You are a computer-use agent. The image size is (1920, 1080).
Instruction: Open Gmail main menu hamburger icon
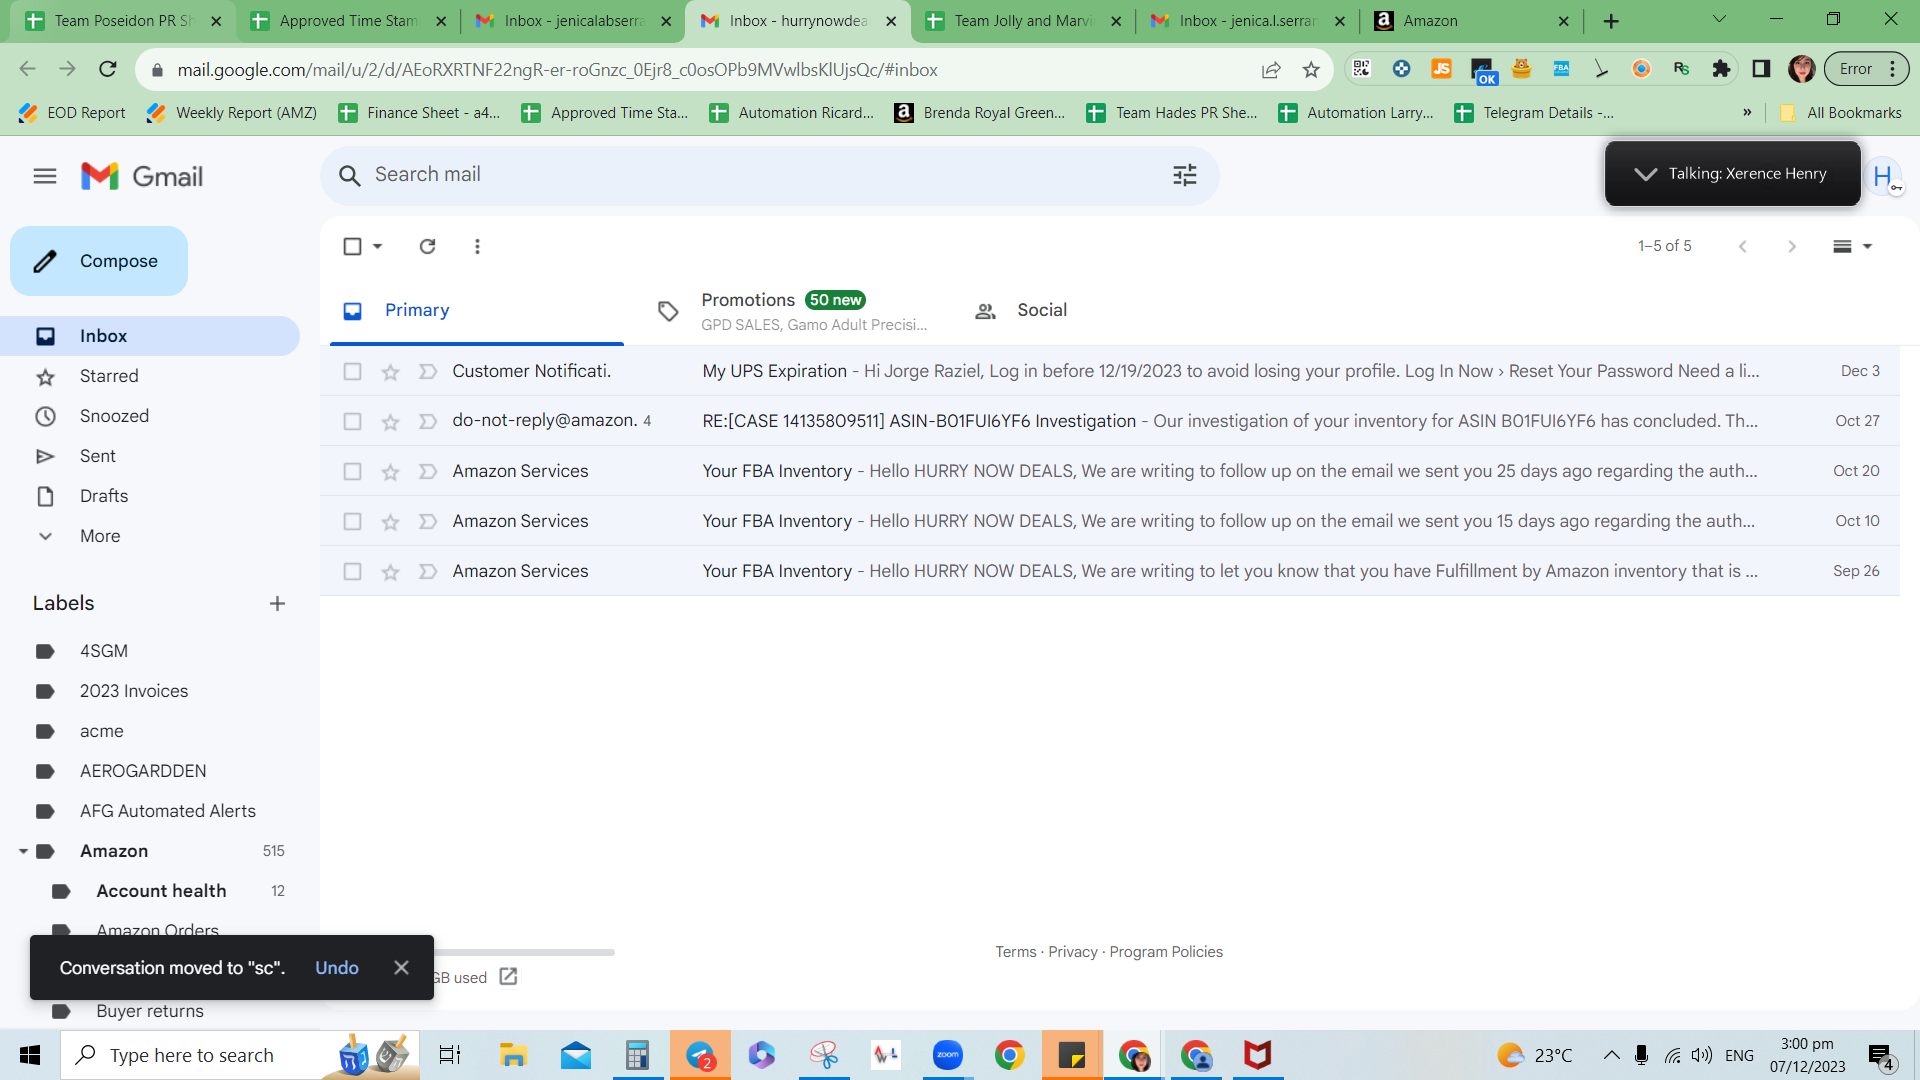coord(45,176)
